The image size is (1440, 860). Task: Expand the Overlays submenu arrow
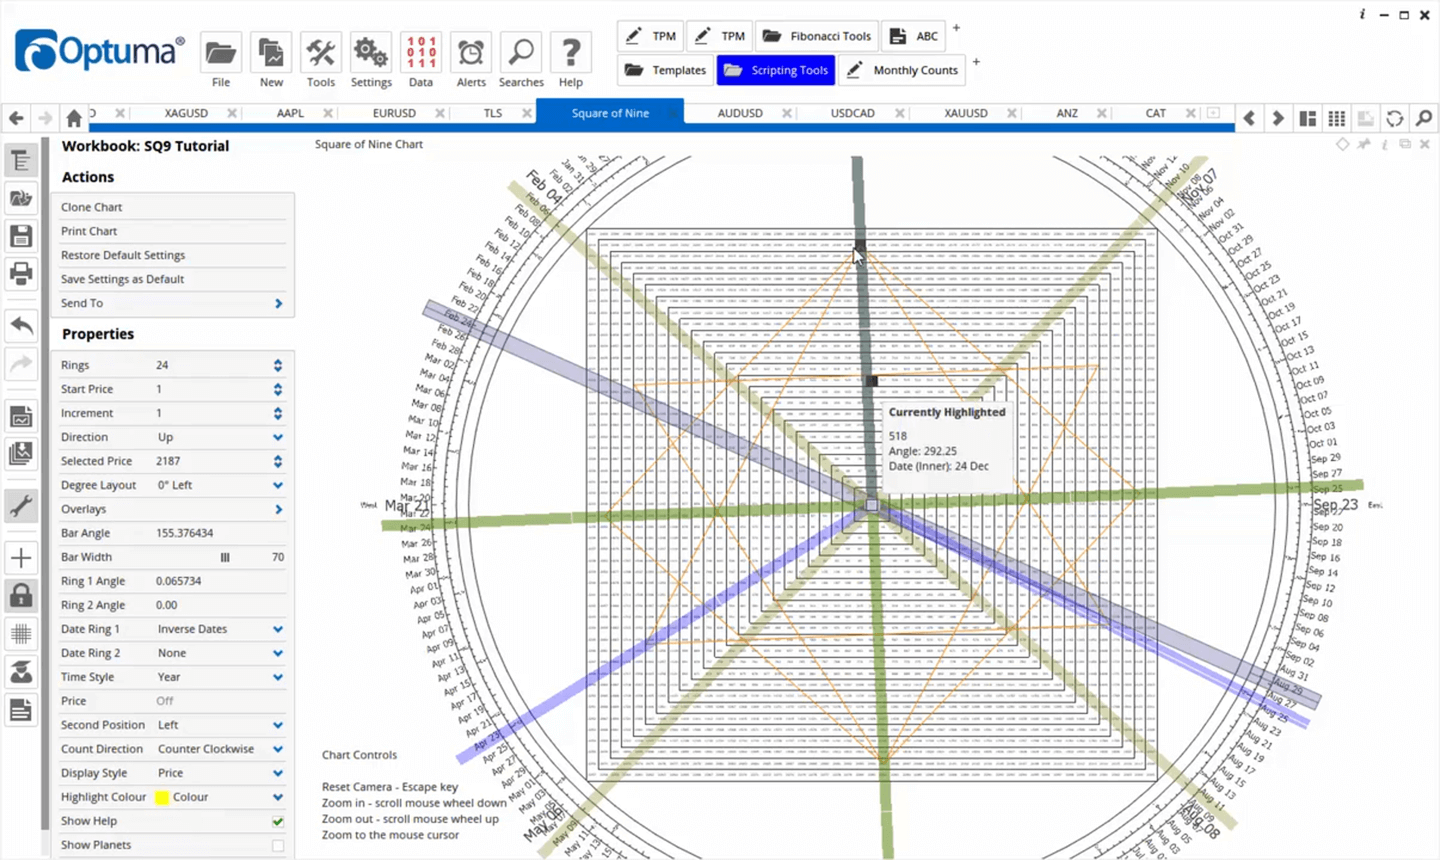coord(278,509)
